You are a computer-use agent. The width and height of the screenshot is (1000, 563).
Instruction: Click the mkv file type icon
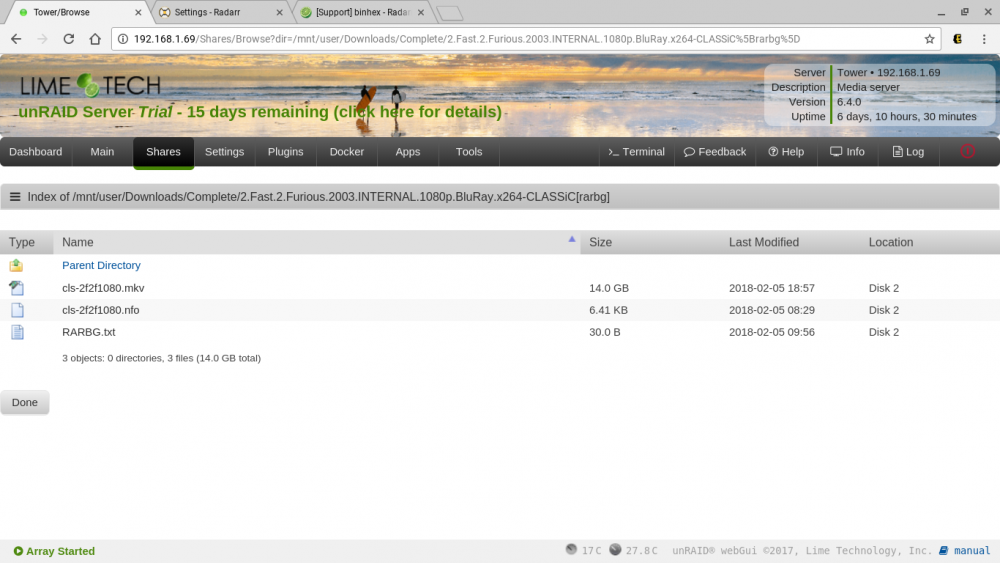(x=17, y=288)
